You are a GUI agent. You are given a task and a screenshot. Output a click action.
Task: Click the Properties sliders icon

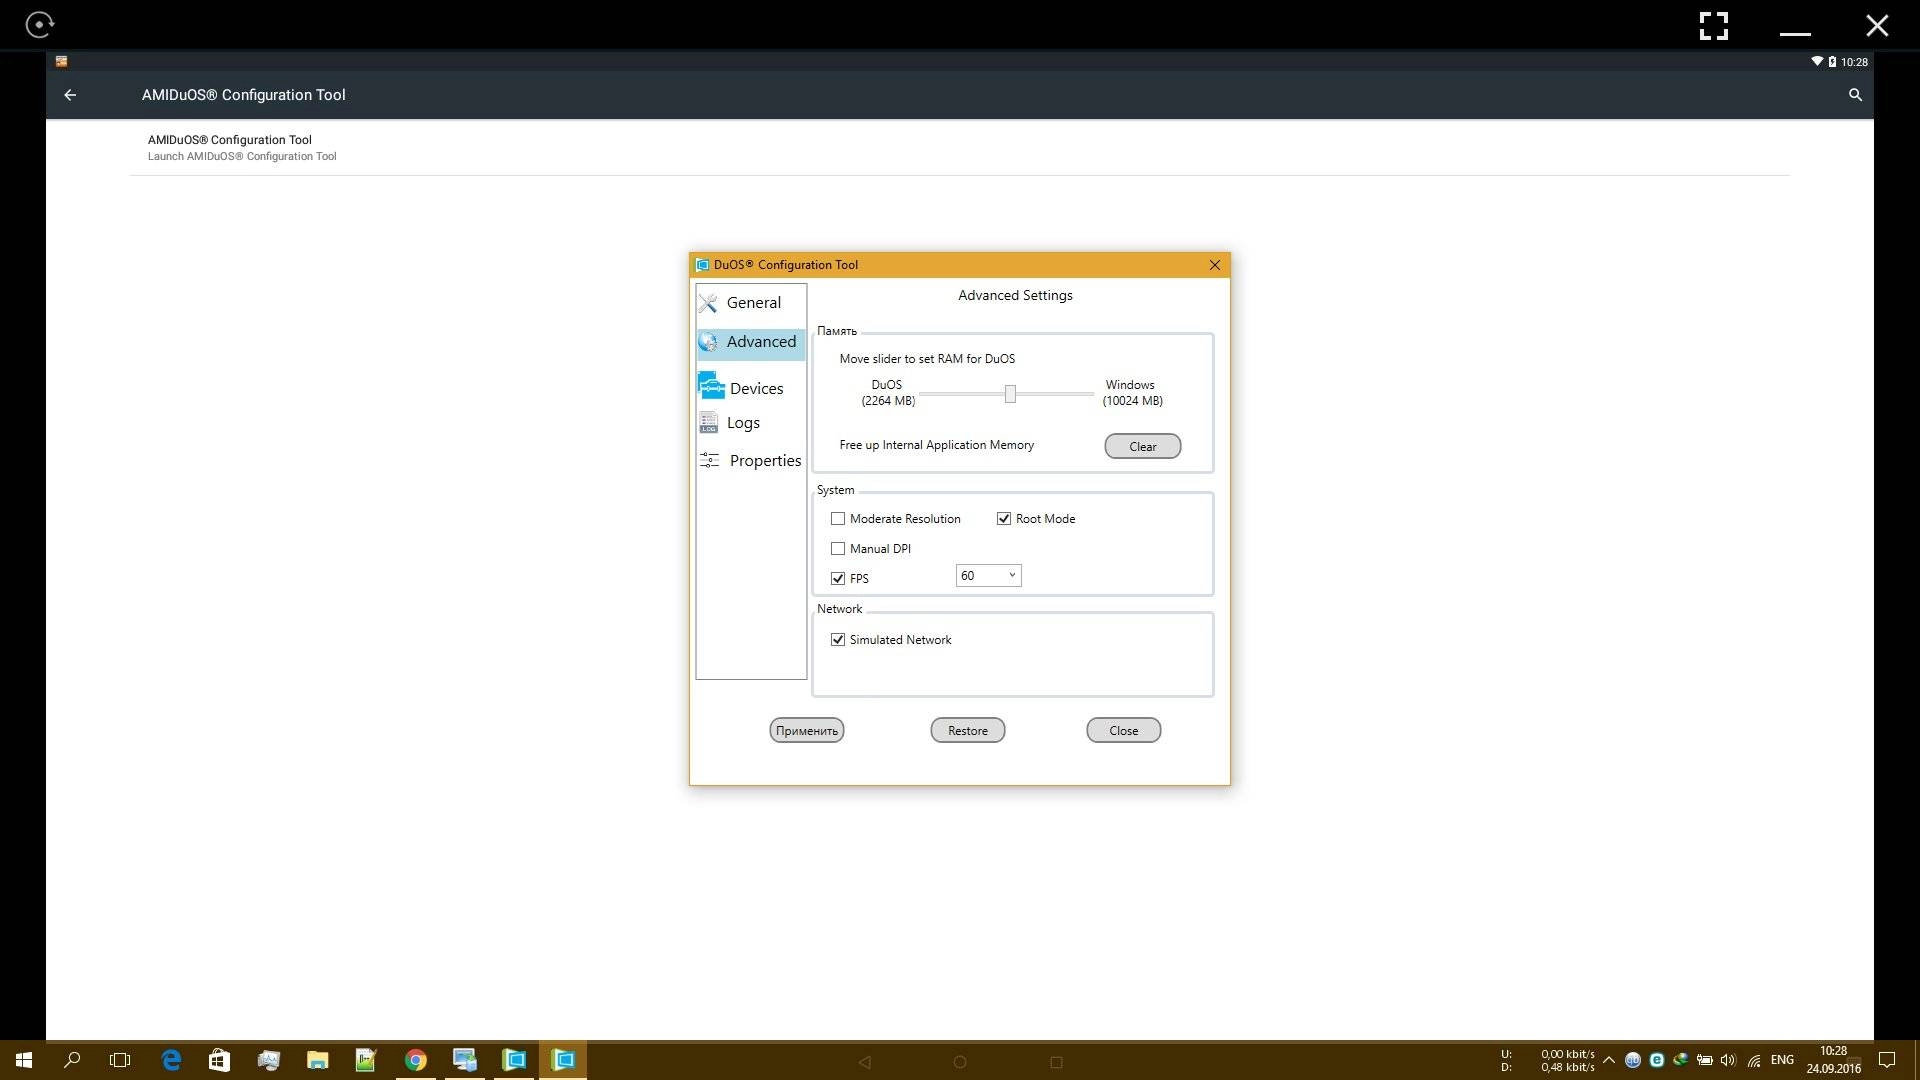(x=709, y=460)
